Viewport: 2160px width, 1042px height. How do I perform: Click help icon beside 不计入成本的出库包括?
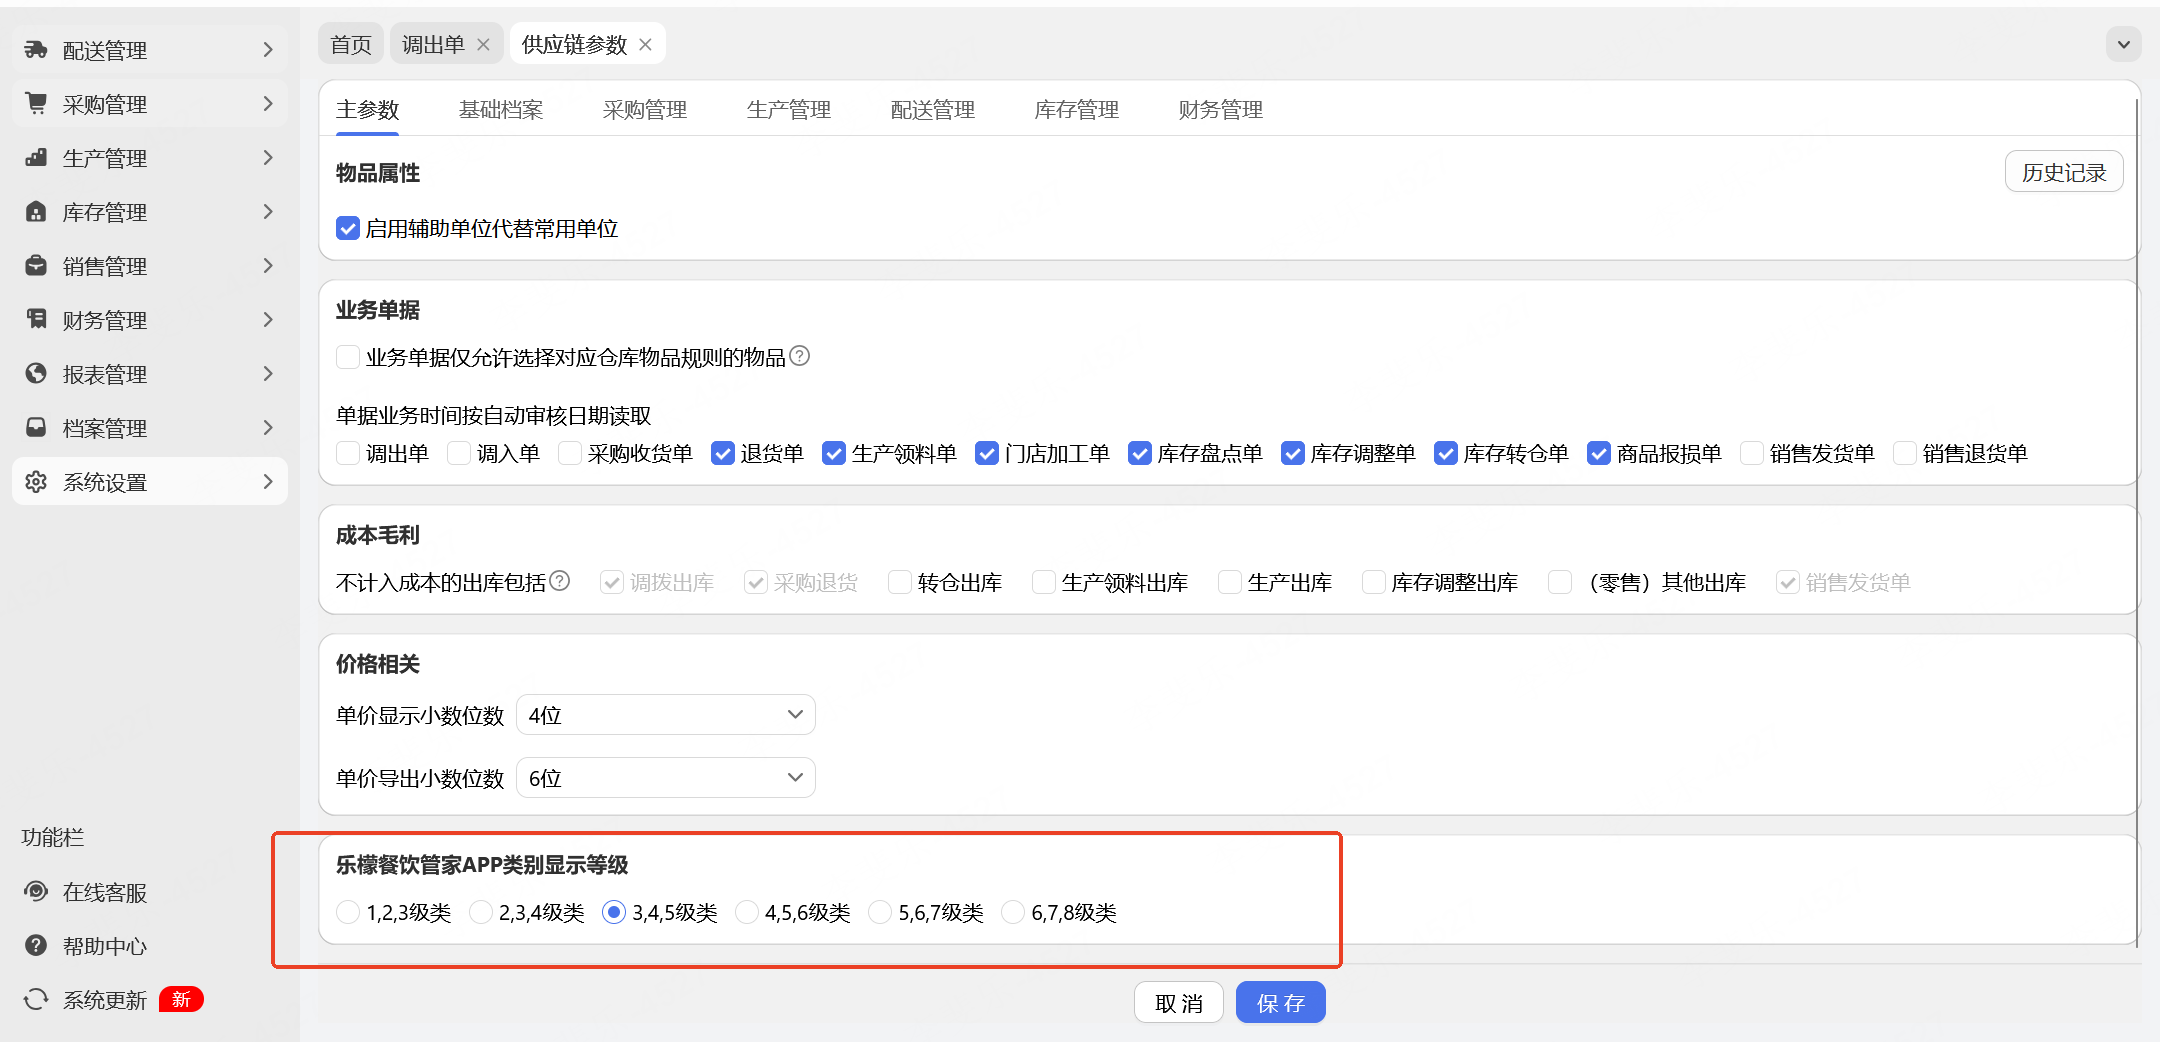pos(560,581)
